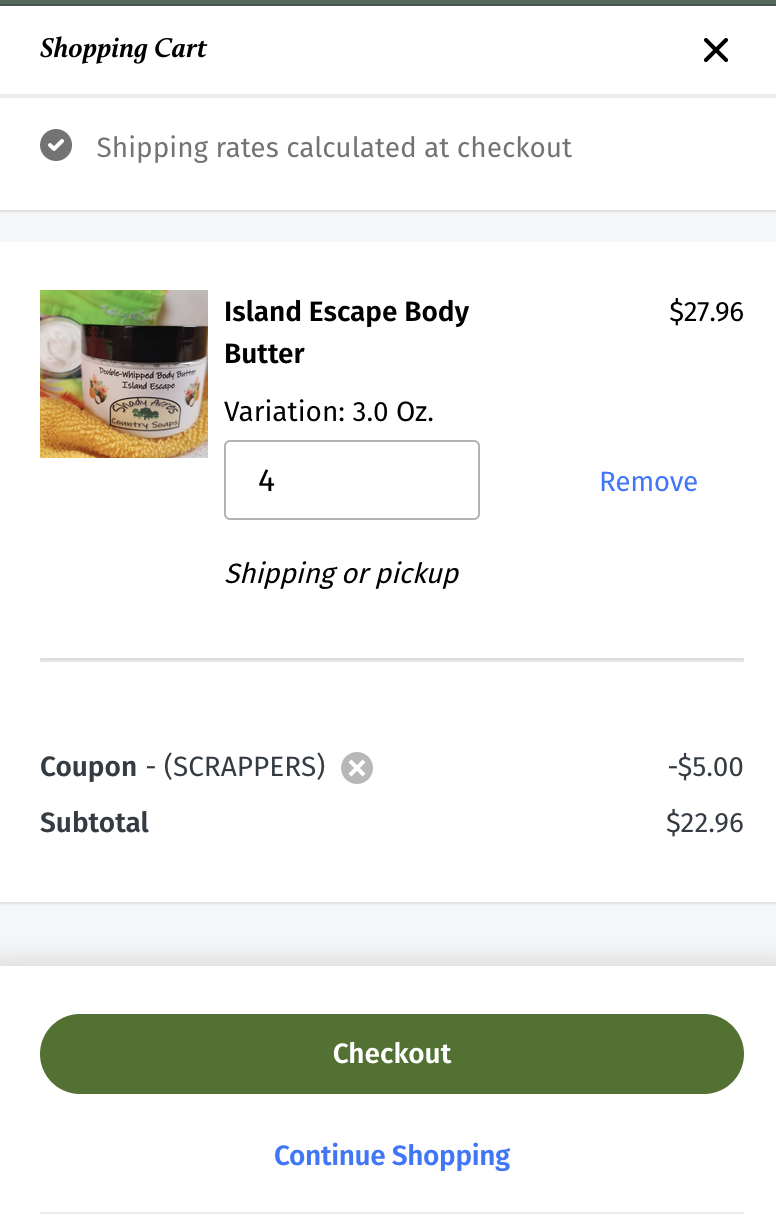Click the bold Subtotal label
The width and height of the screenshot is (776, 1216).
coord(94,823)
